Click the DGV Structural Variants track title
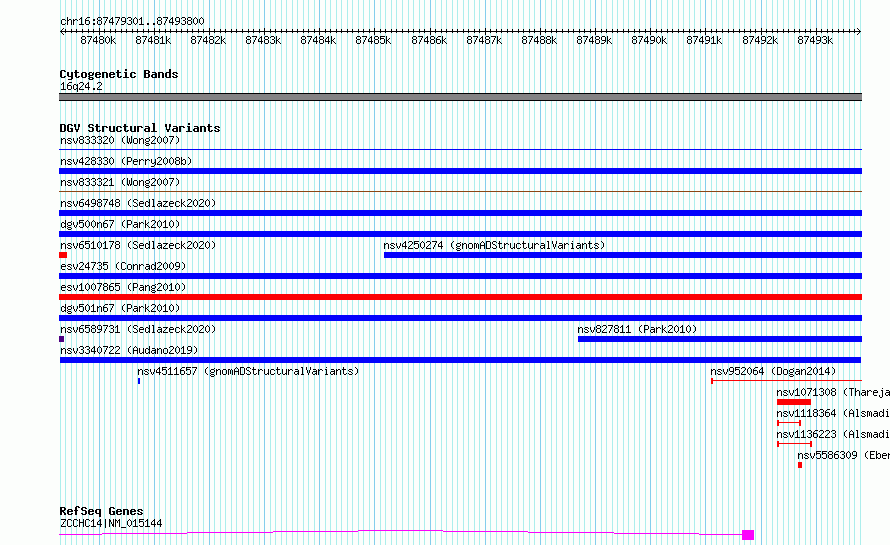 [x=140, y=128]
